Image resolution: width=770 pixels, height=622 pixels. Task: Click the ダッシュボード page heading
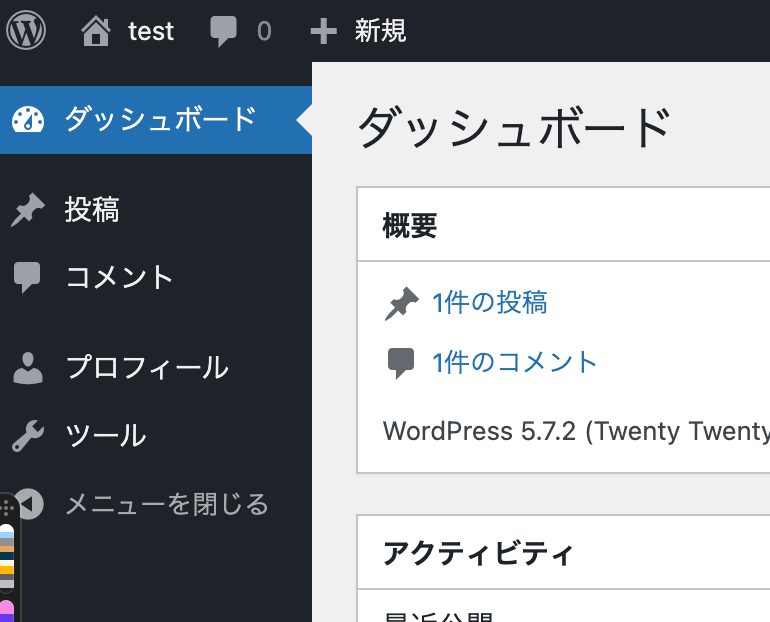click(514, 128)
